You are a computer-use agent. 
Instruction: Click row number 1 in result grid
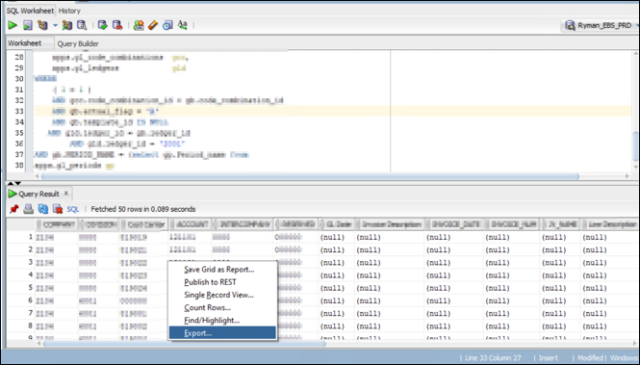[x=30, y=237]
